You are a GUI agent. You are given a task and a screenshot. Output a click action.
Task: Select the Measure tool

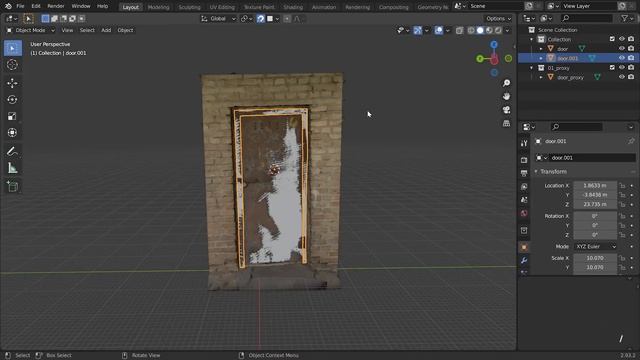[x=12, y=168]
